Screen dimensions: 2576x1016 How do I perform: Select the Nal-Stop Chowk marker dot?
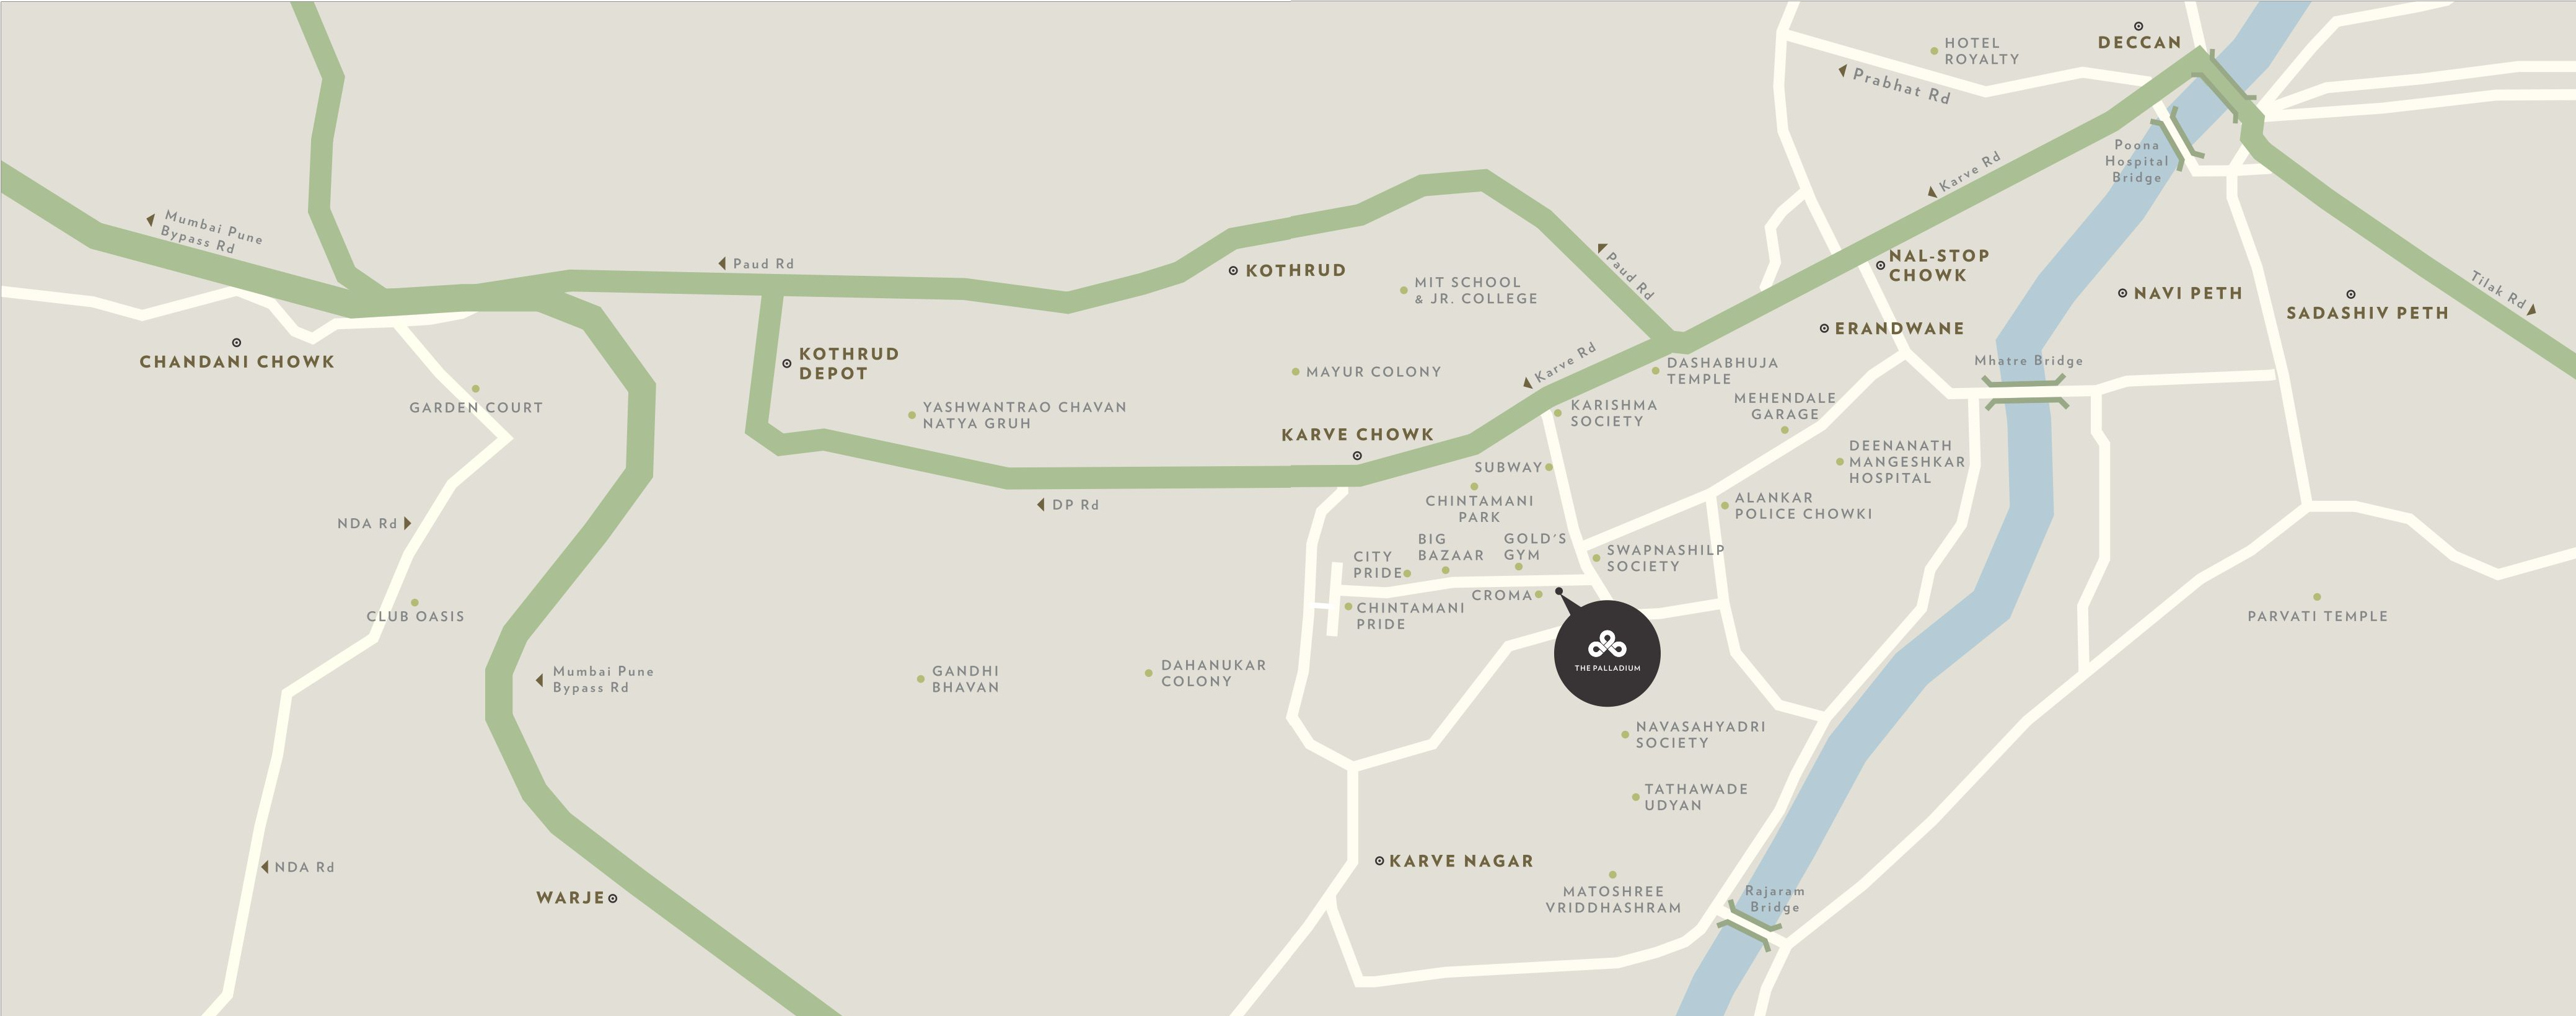1880,266
